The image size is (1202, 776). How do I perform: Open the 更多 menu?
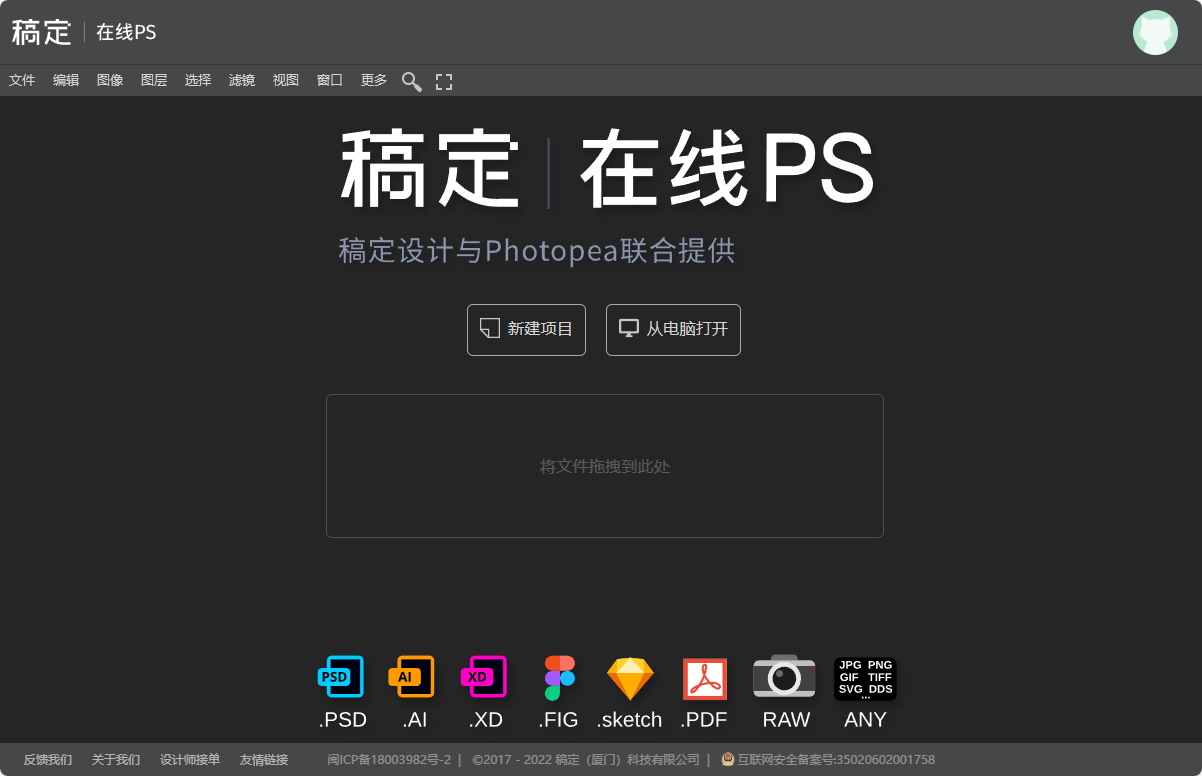tap(372, 80)
